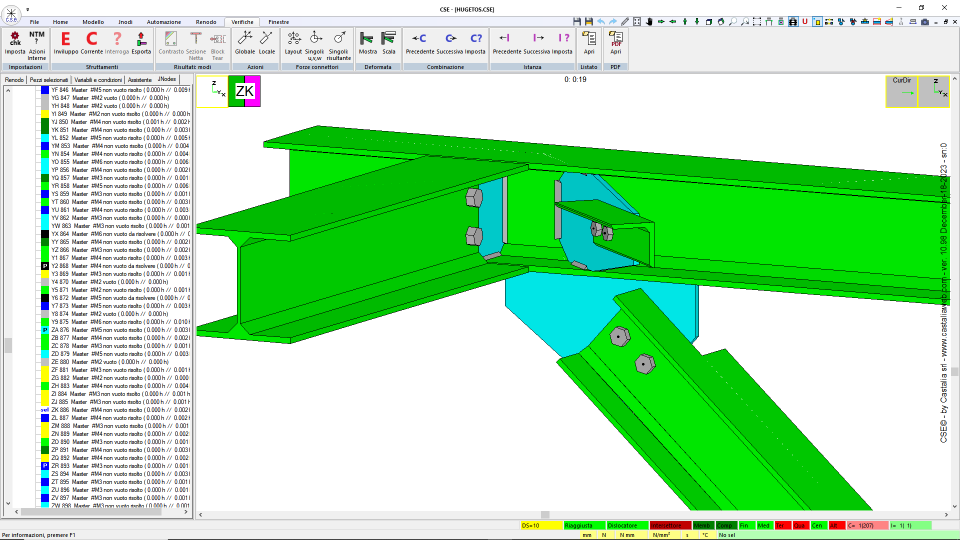Click Mostra deformed shape icon
The height and width of the screenshot is (540, 960).
pos(367,43)
